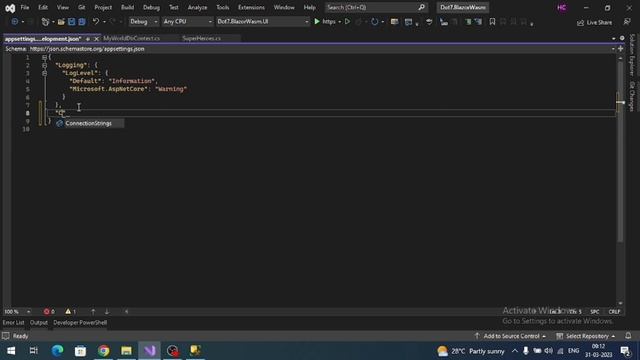Pin the appsettings Development json tab
Image resolution: width=640 pixels, height=360 pixels.
(88, 39)
